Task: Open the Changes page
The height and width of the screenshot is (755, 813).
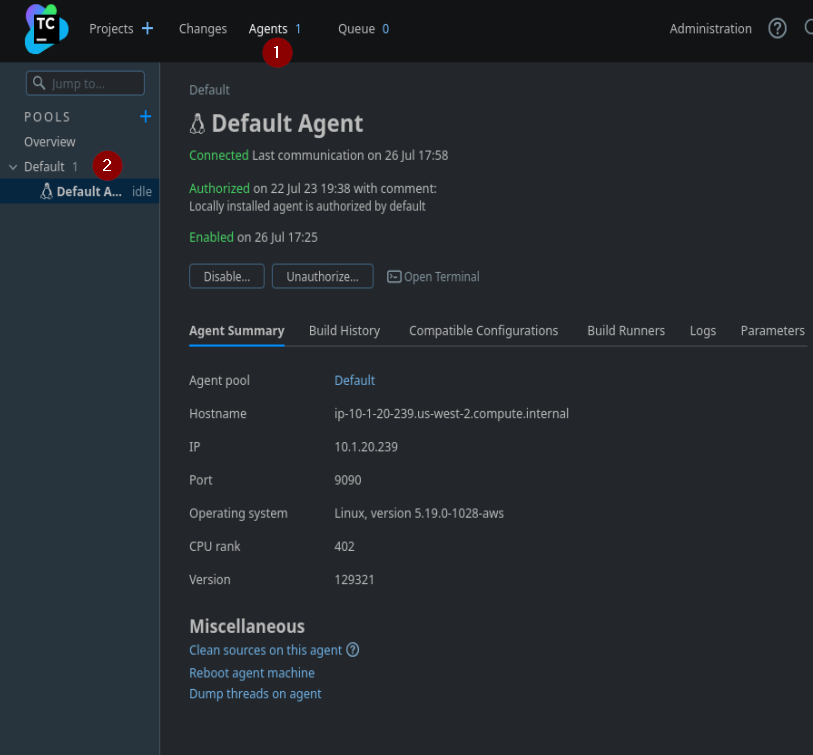Action: click(203, 29)
